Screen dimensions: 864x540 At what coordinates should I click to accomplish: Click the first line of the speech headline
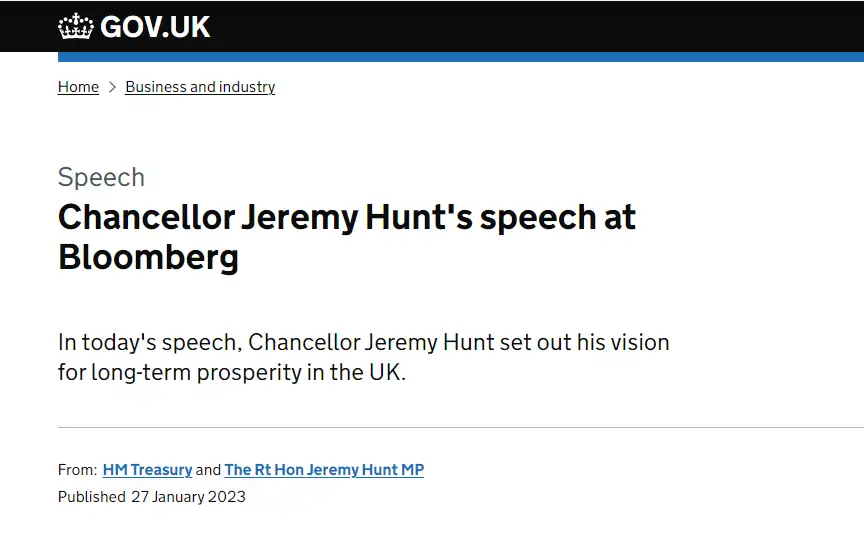tap(347, 218)
